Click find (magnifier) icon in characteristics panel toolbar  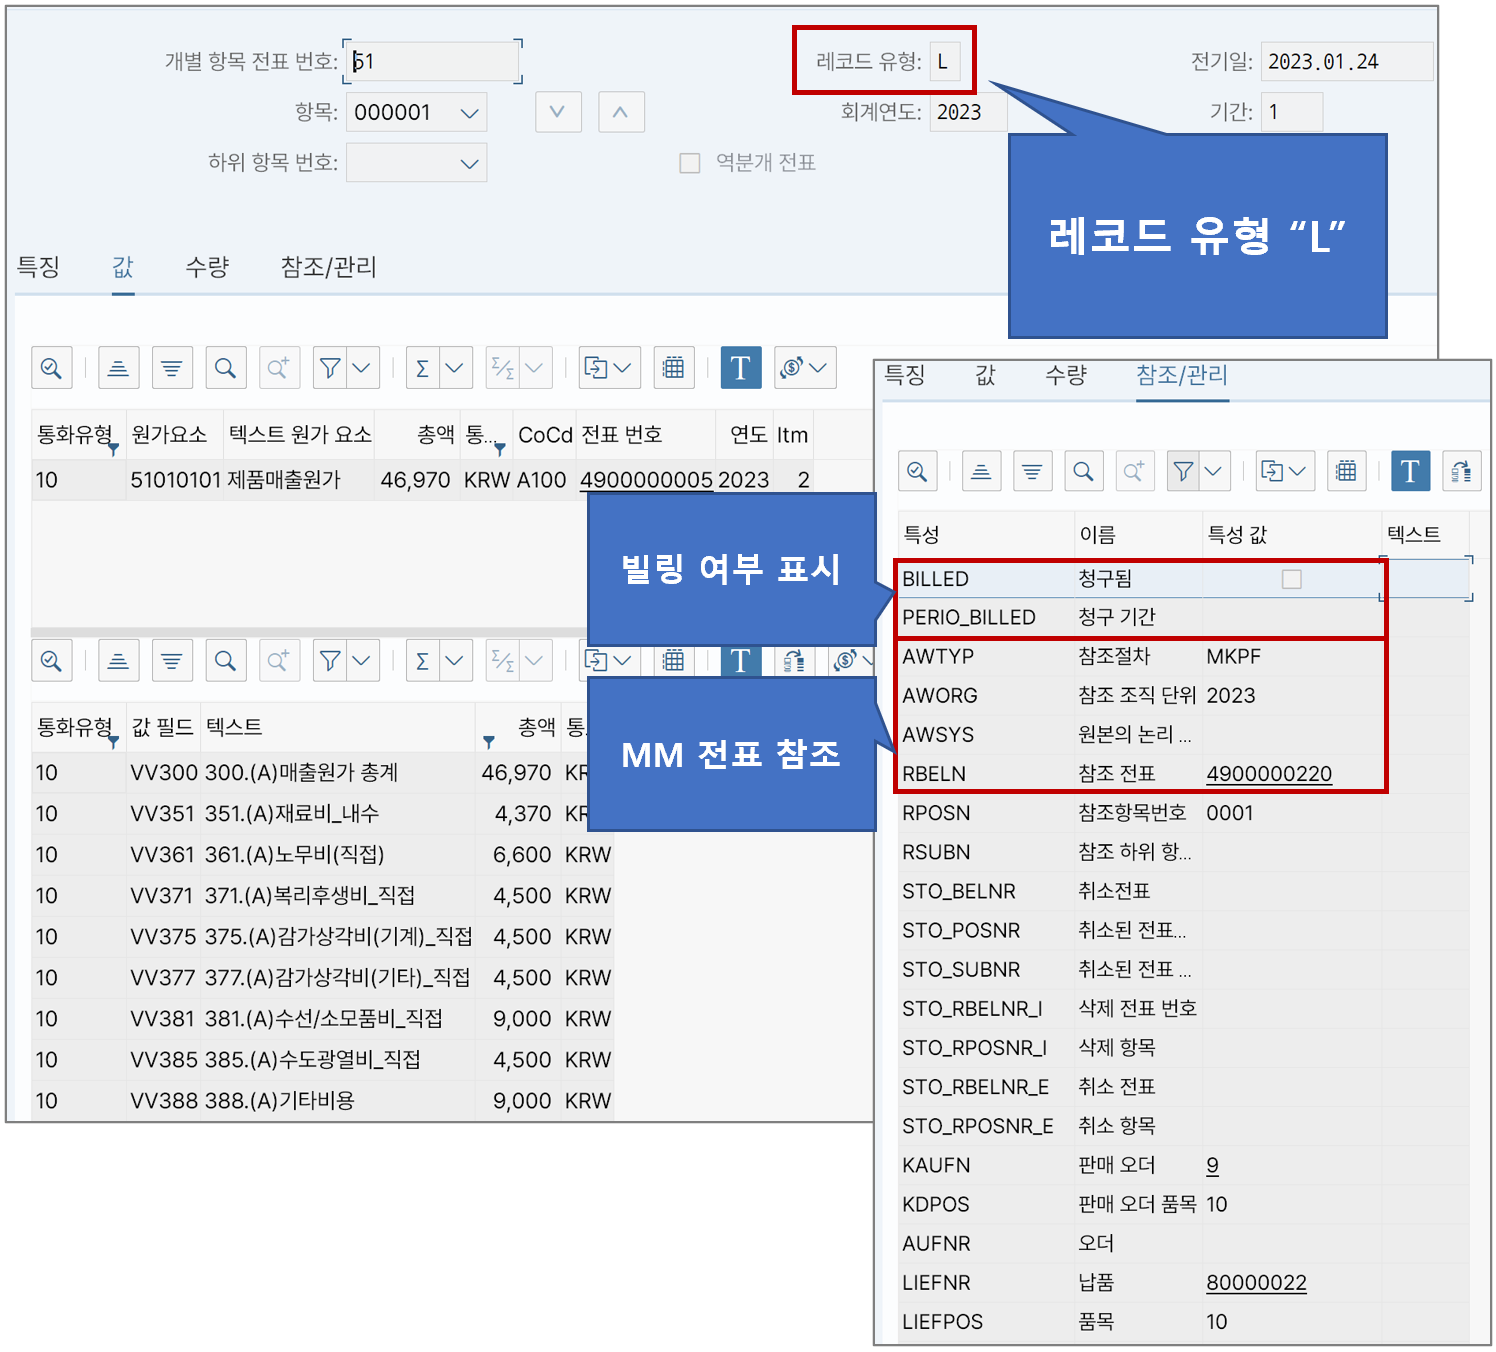1083,470
